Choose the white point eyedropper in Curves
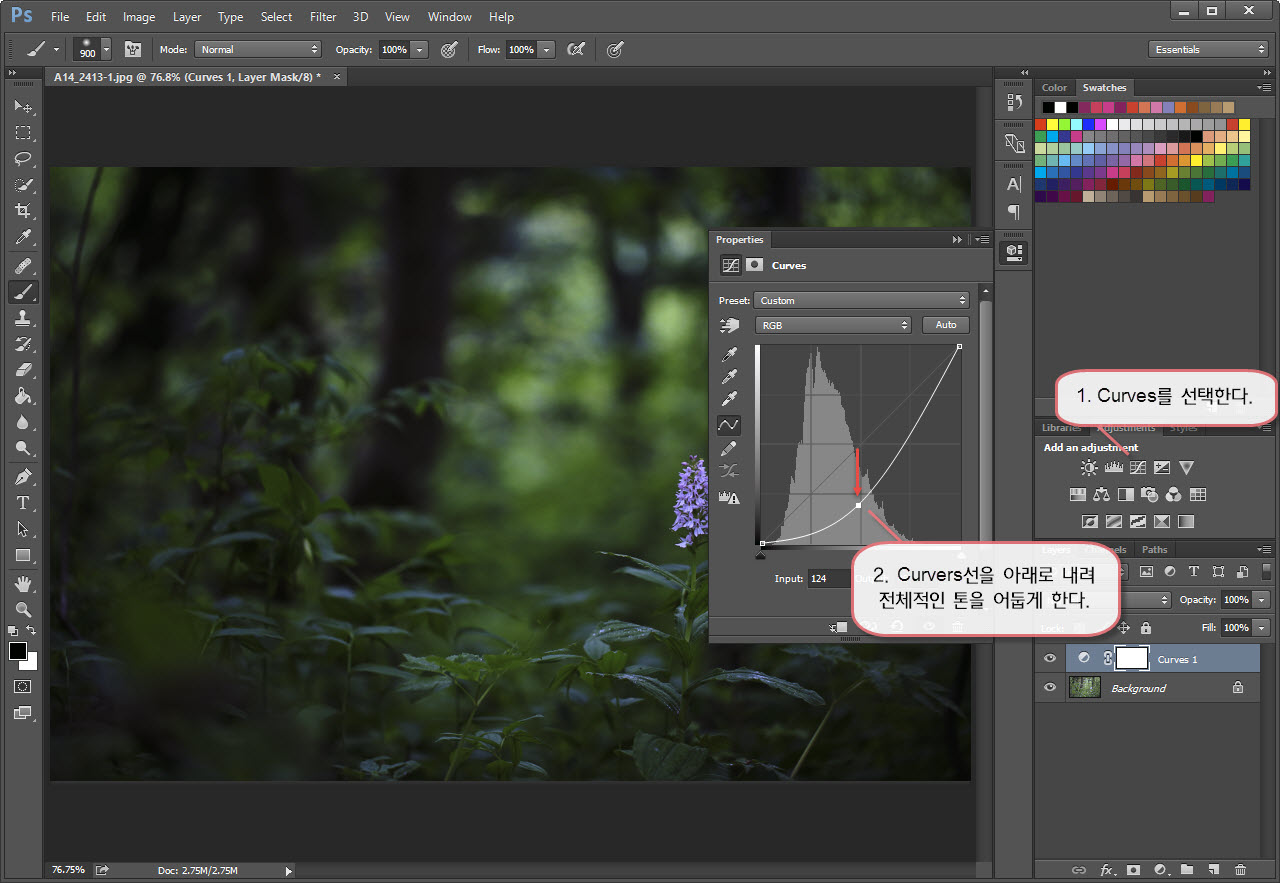 point(730,399)
